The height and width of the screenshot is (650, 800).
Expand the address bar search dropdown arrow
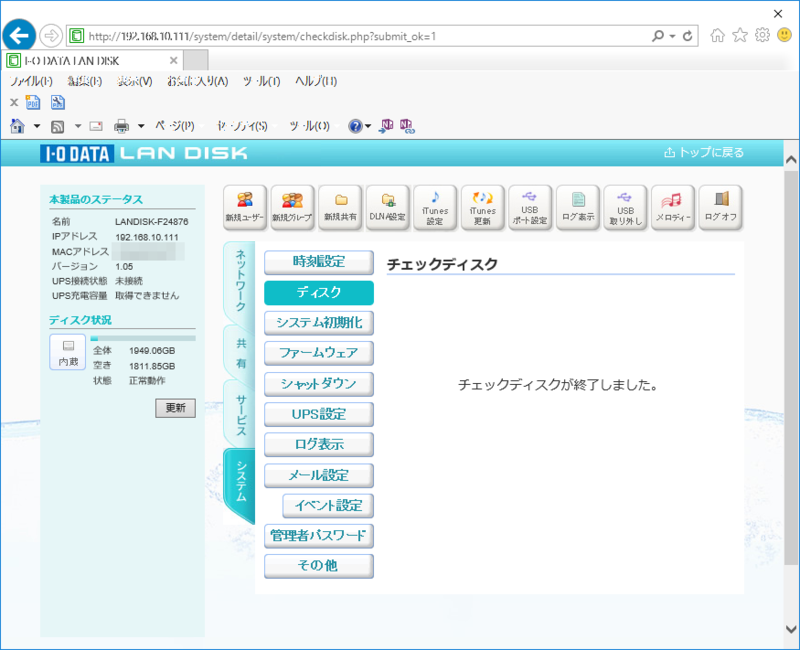[672, 36]
